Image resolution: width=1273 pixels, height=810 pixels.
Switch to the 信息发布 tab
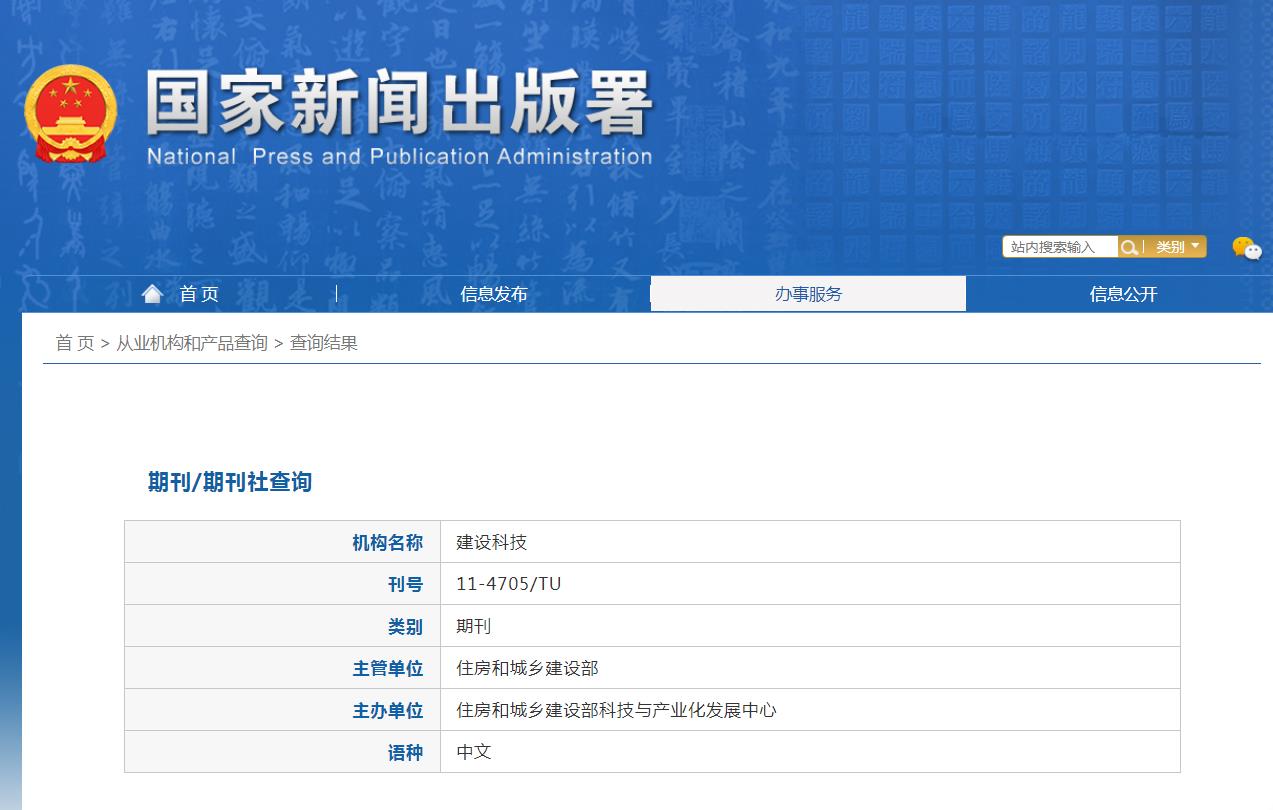(494, 293)
